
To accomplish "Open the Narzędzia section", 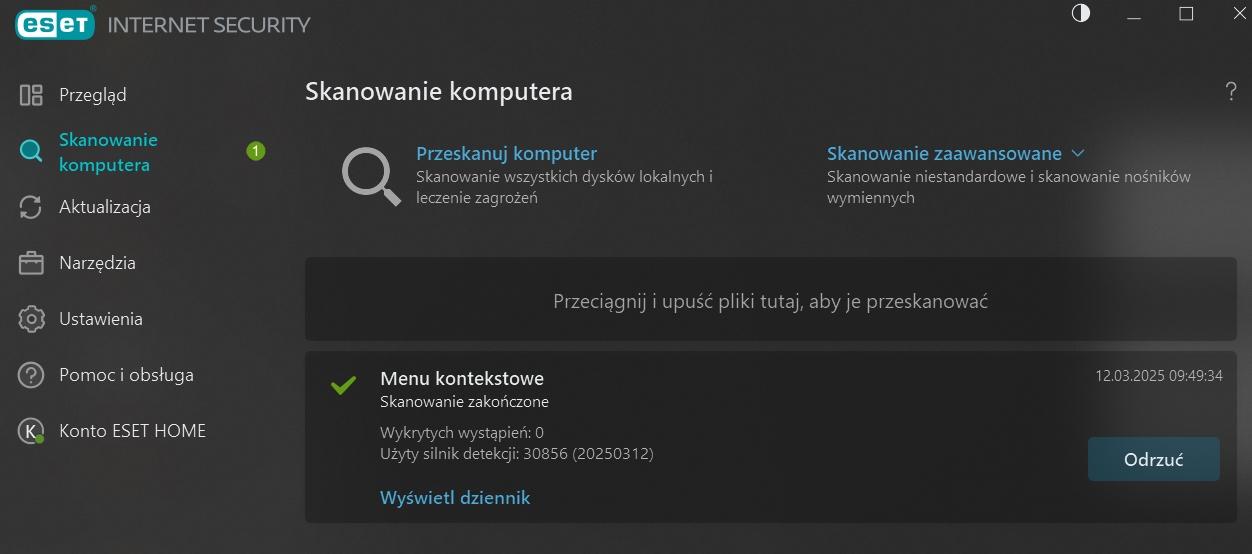I will click(x=97, y=263).
